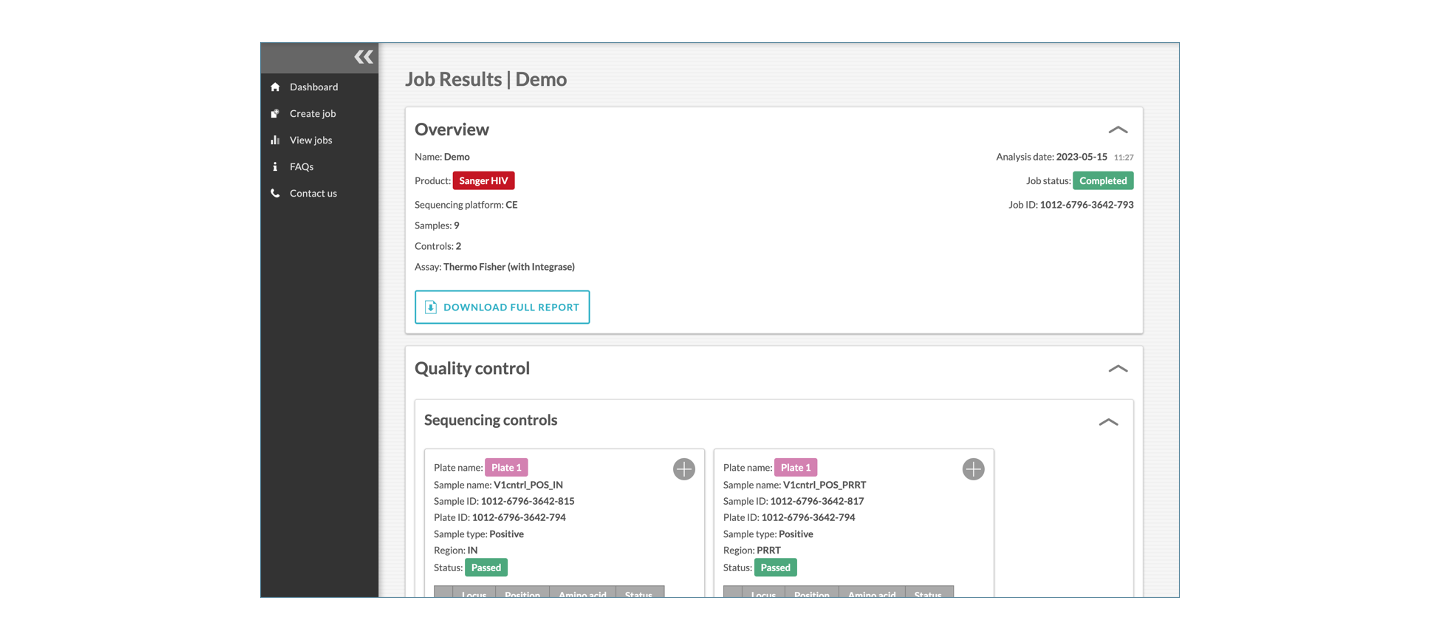Click the View jobs bar-chart icon
Screen dimensions: 1440x640
[275, 140]
